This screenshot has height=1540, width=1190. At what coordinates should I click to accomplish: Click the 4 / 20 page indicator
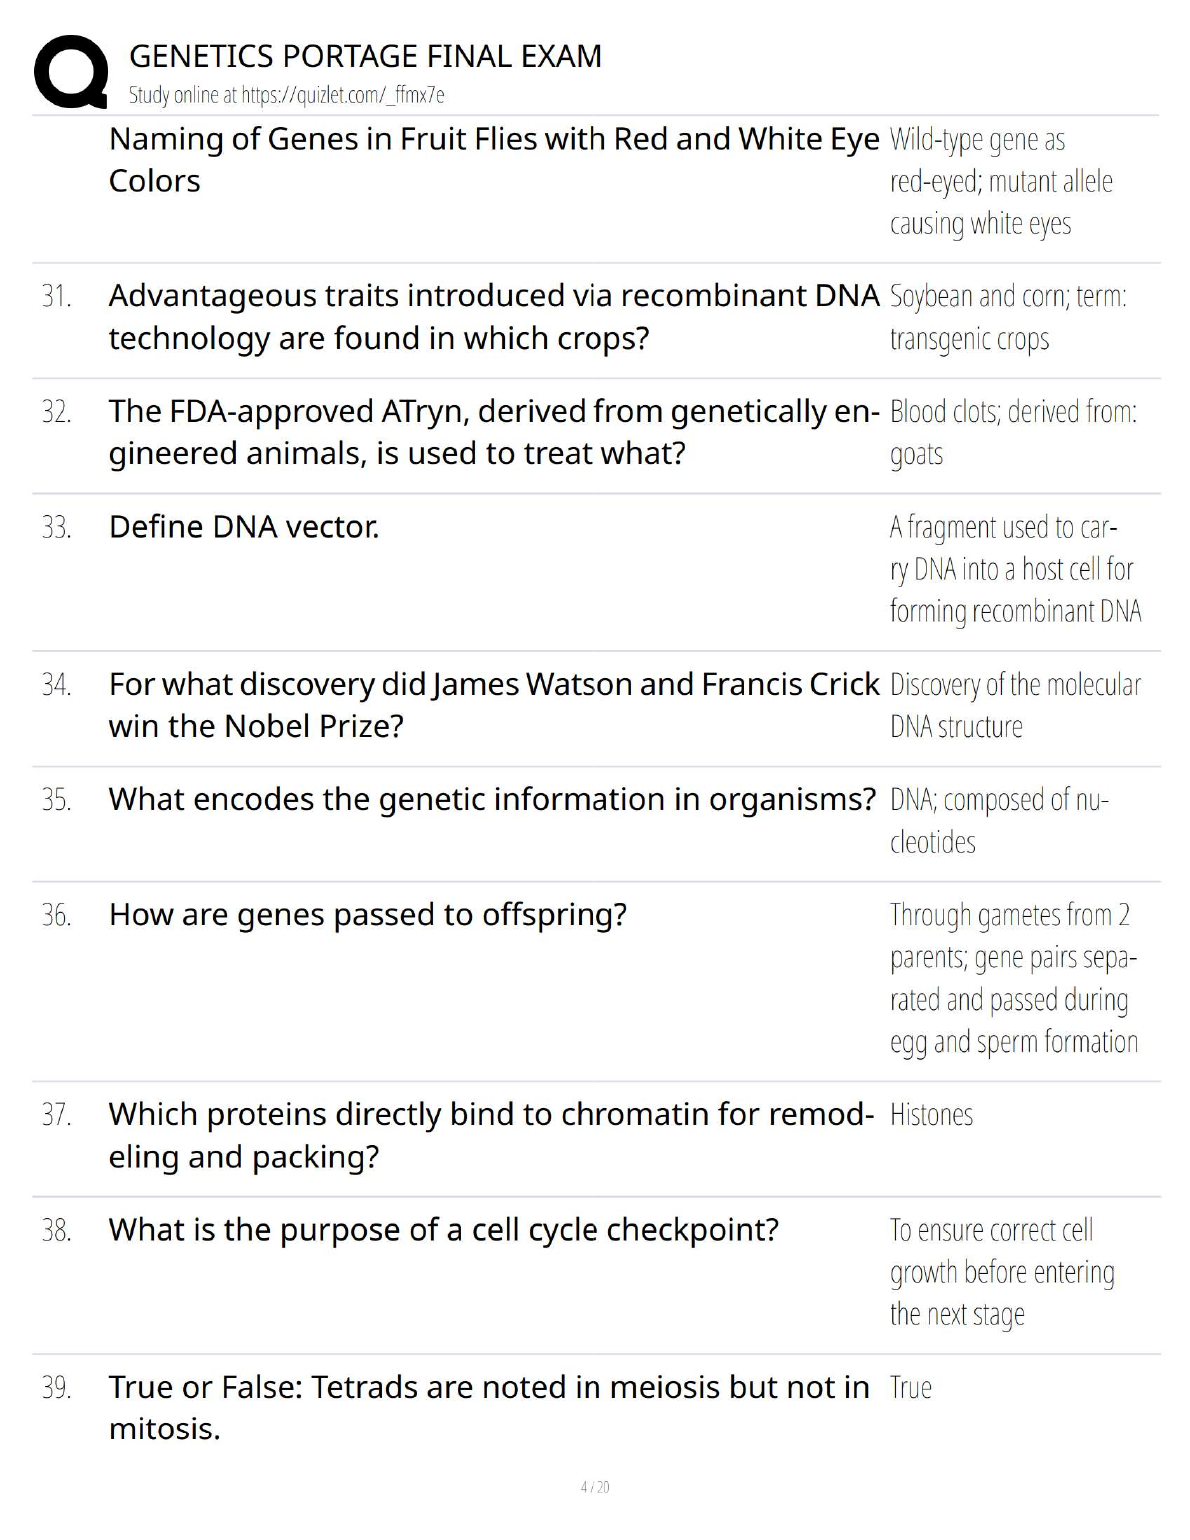coord(595,1487)
